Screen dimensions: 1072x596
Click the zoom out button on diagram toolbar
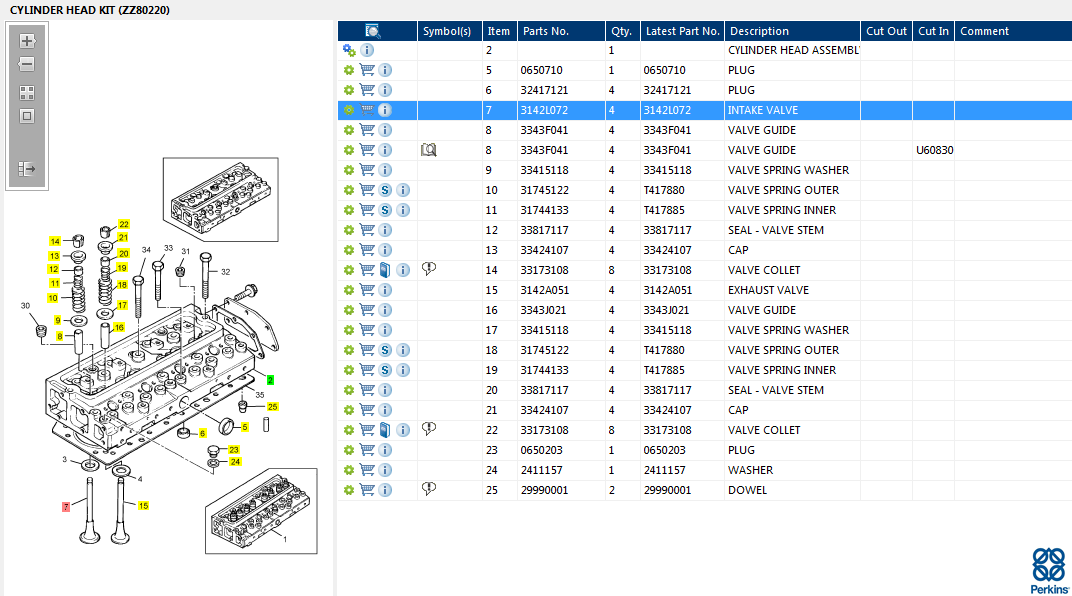pos(27,64)
